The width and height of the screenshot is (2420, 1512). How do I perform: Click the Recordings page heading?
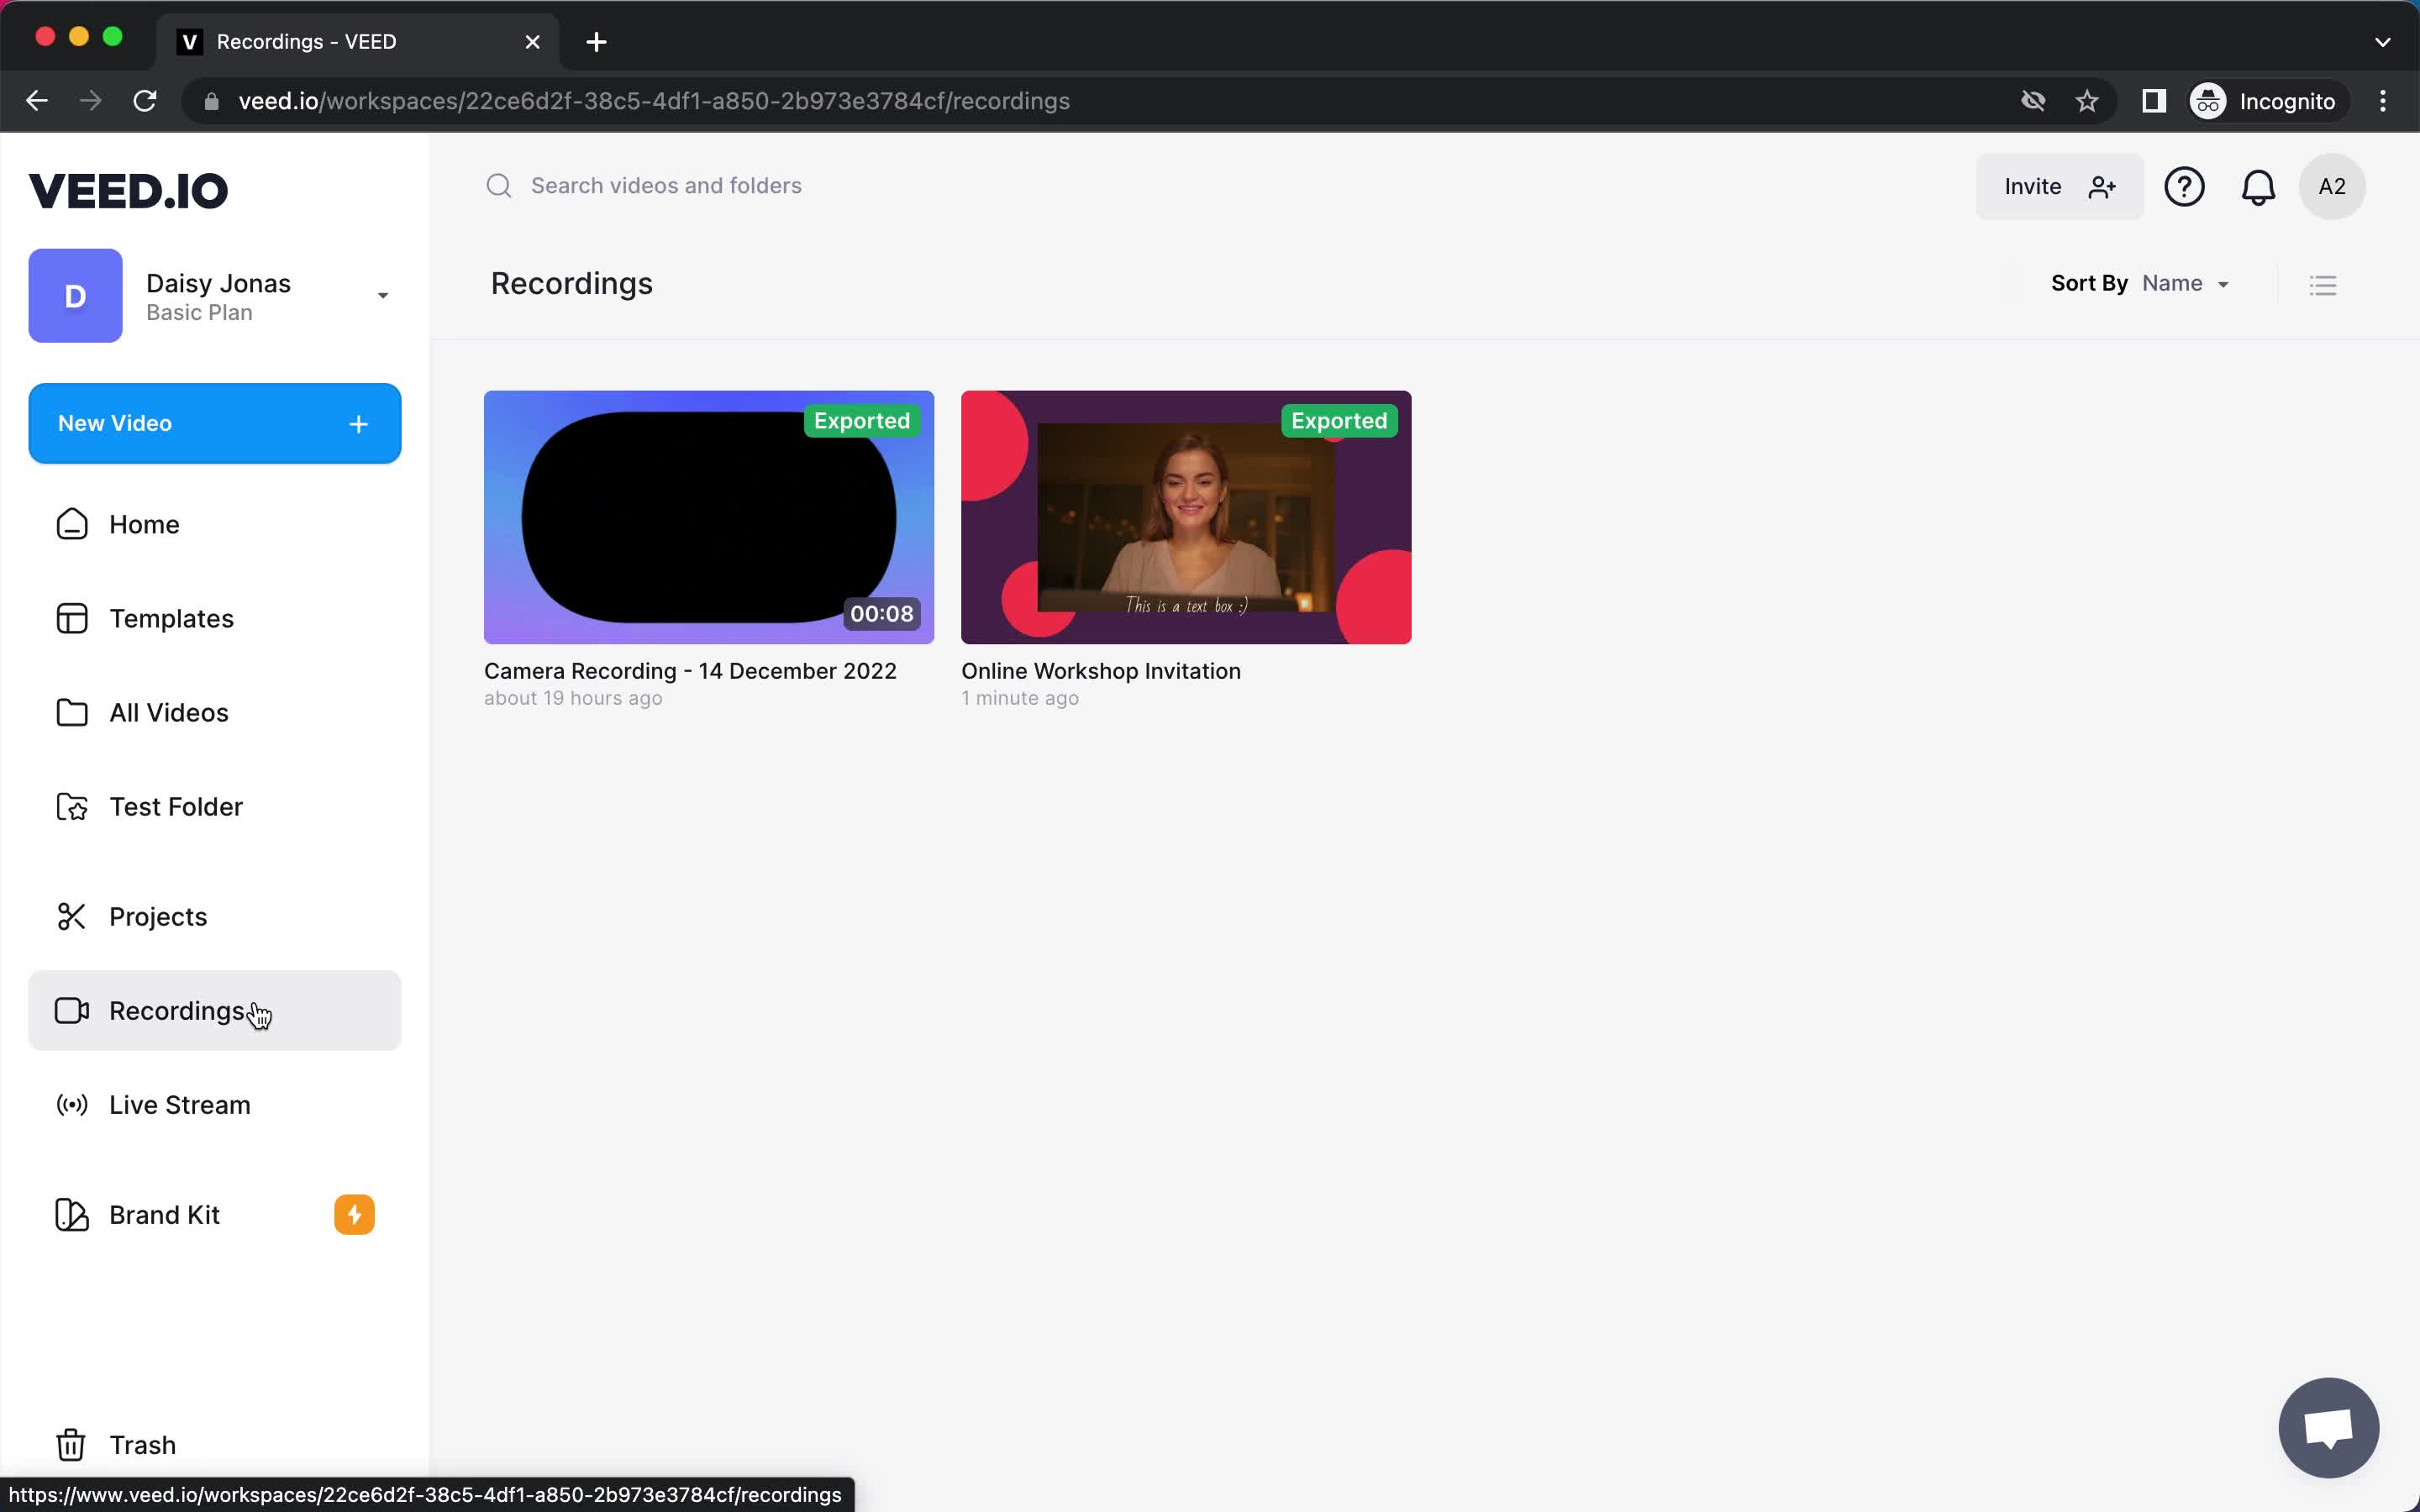[x=571, y=284]
